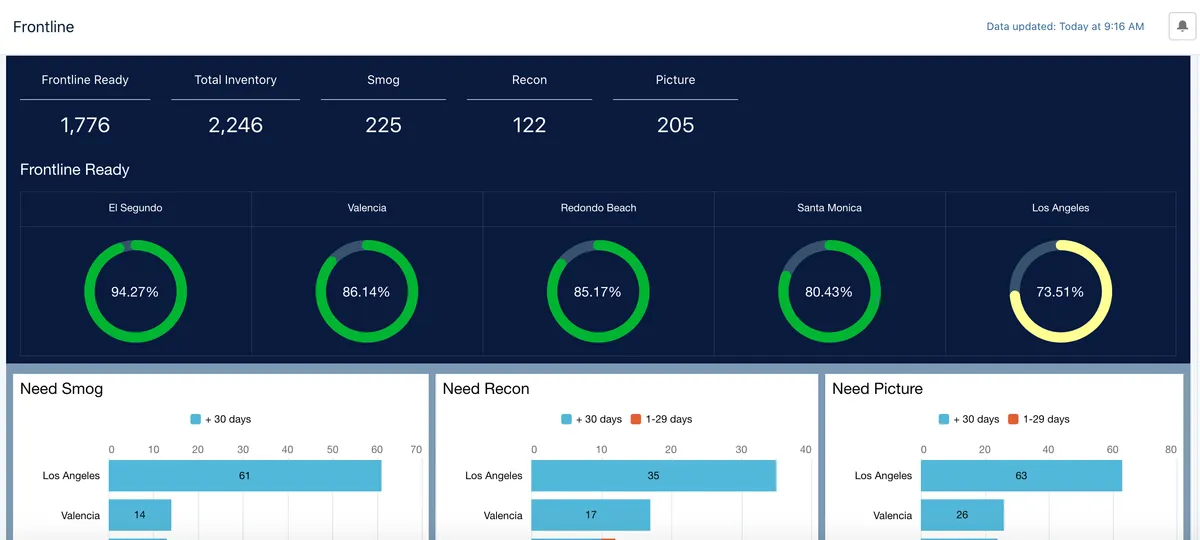Click Los Angeles bar 63 in Need Picture
1200x540 pixels.
click(1021, 476)
